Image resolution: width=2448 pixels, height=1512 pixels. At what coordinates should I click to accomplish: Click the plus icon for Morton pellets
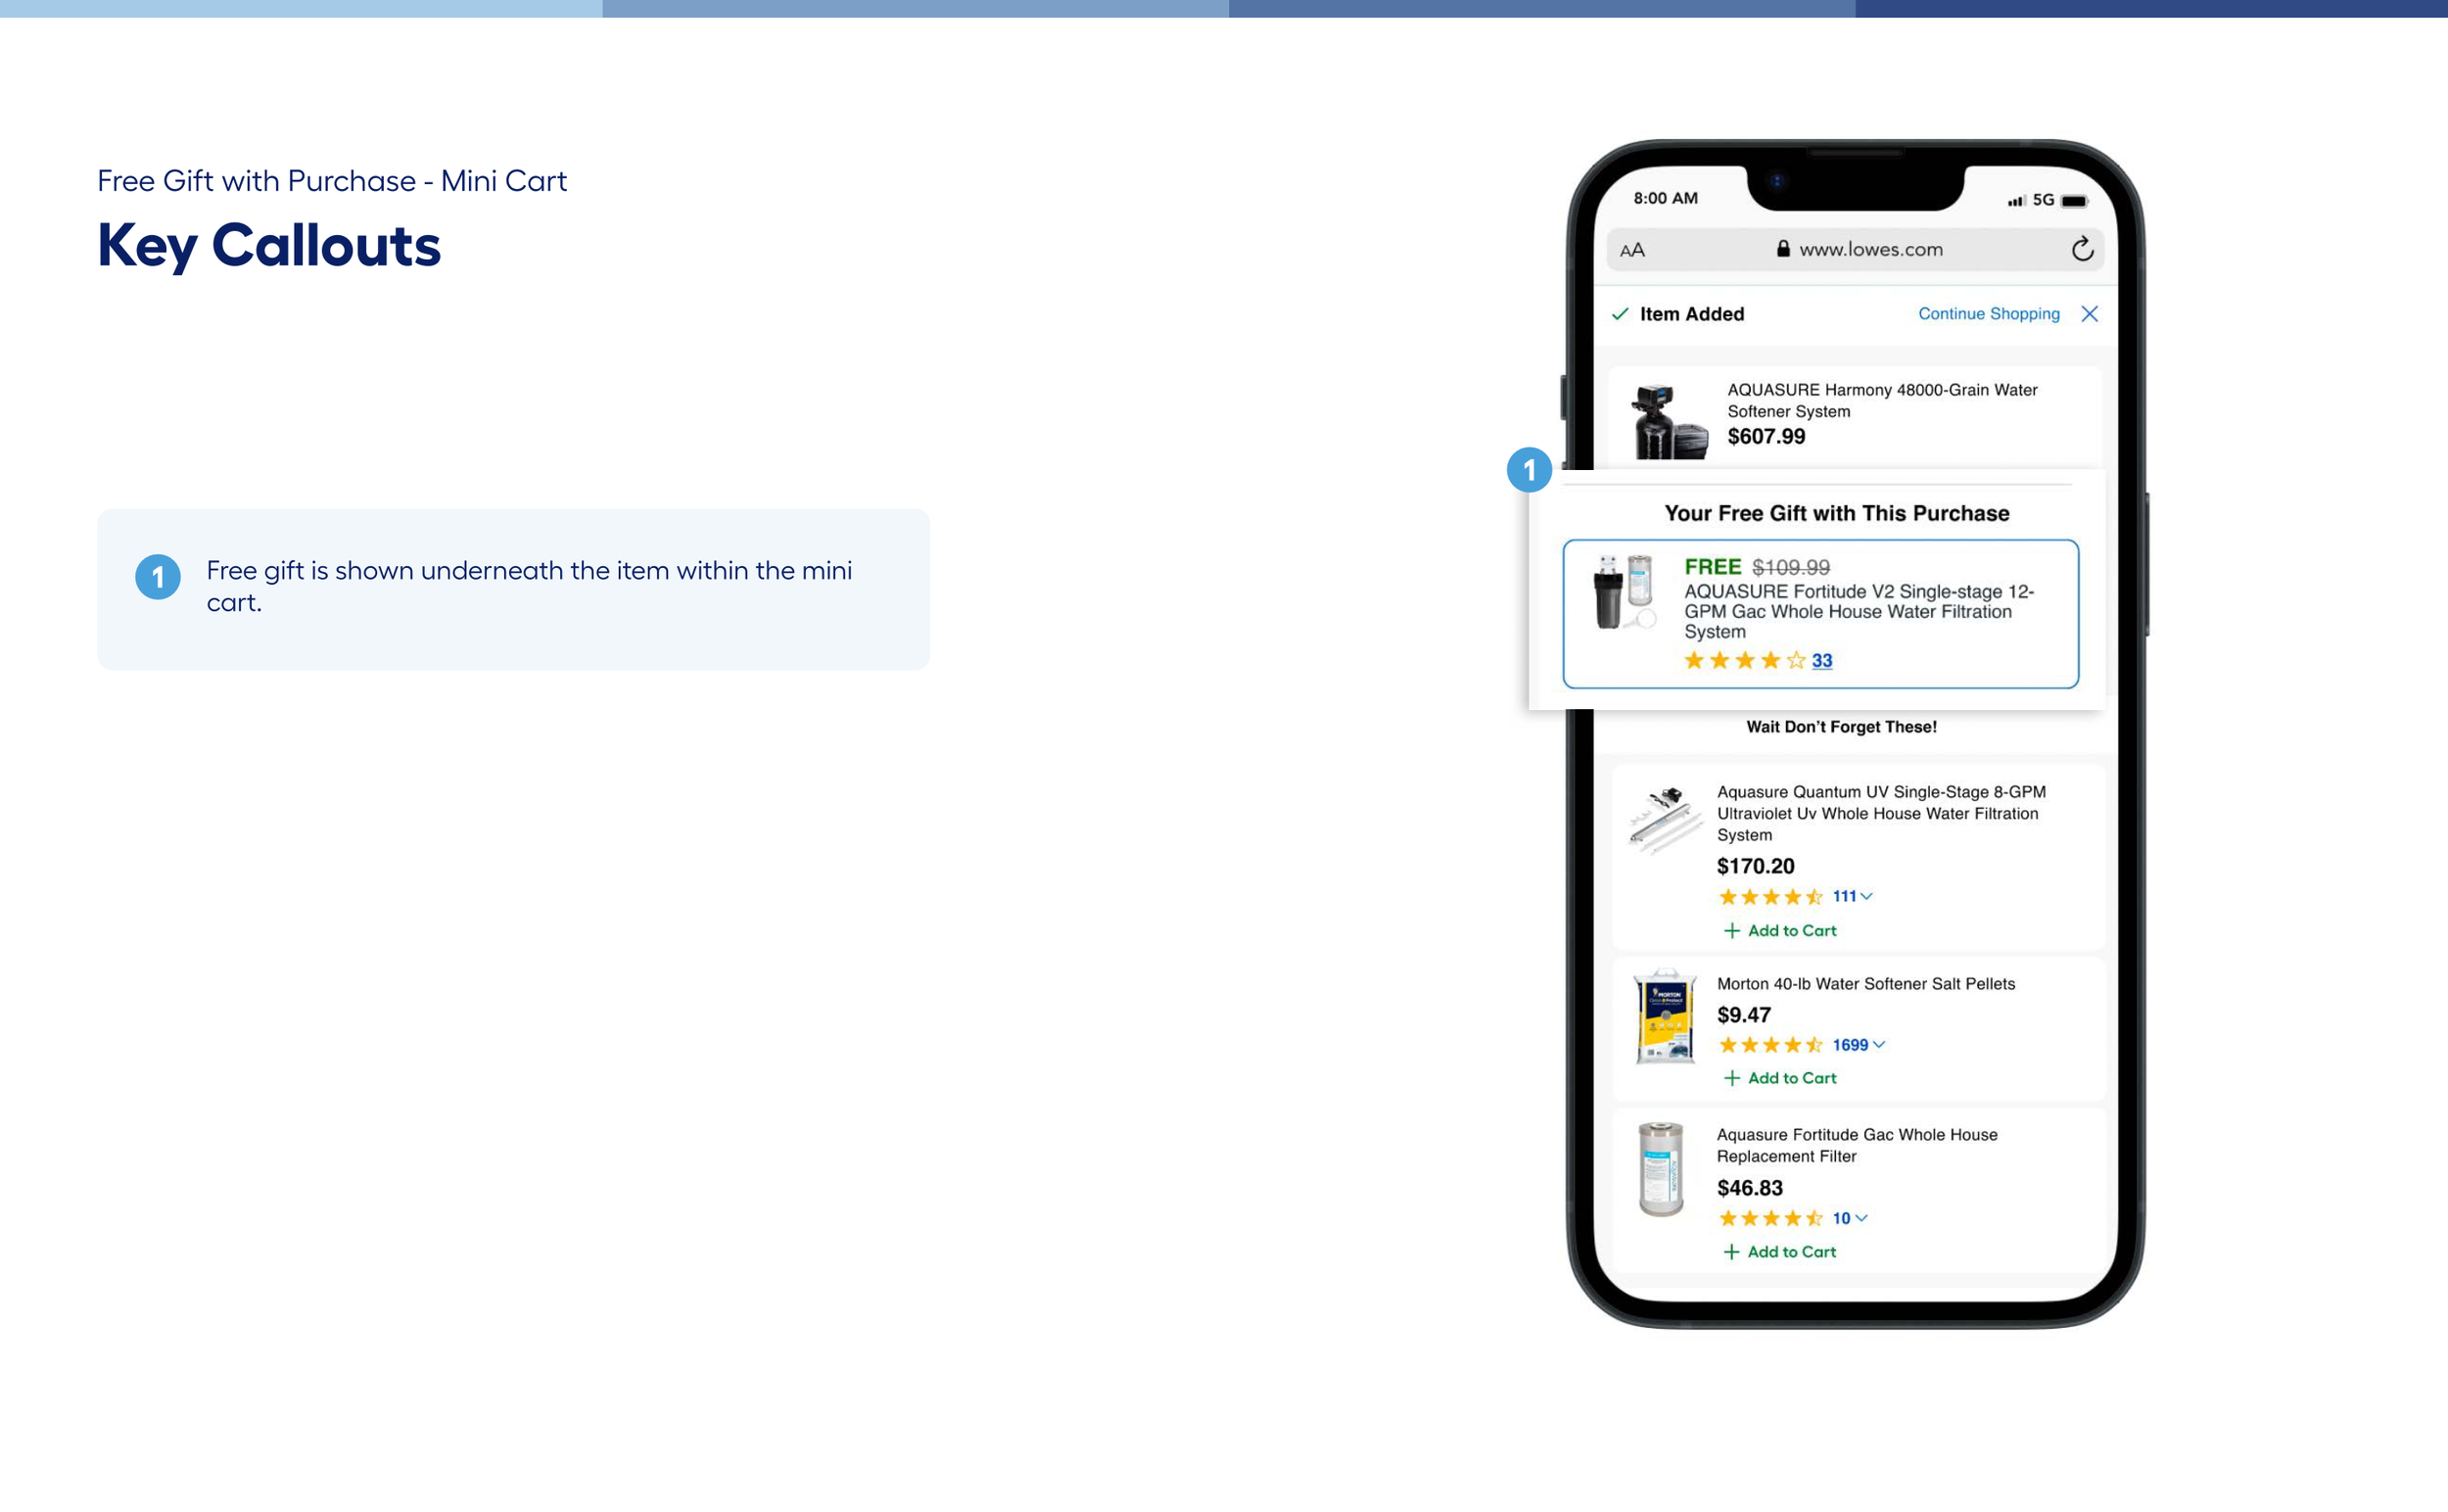[1732, 1078]
